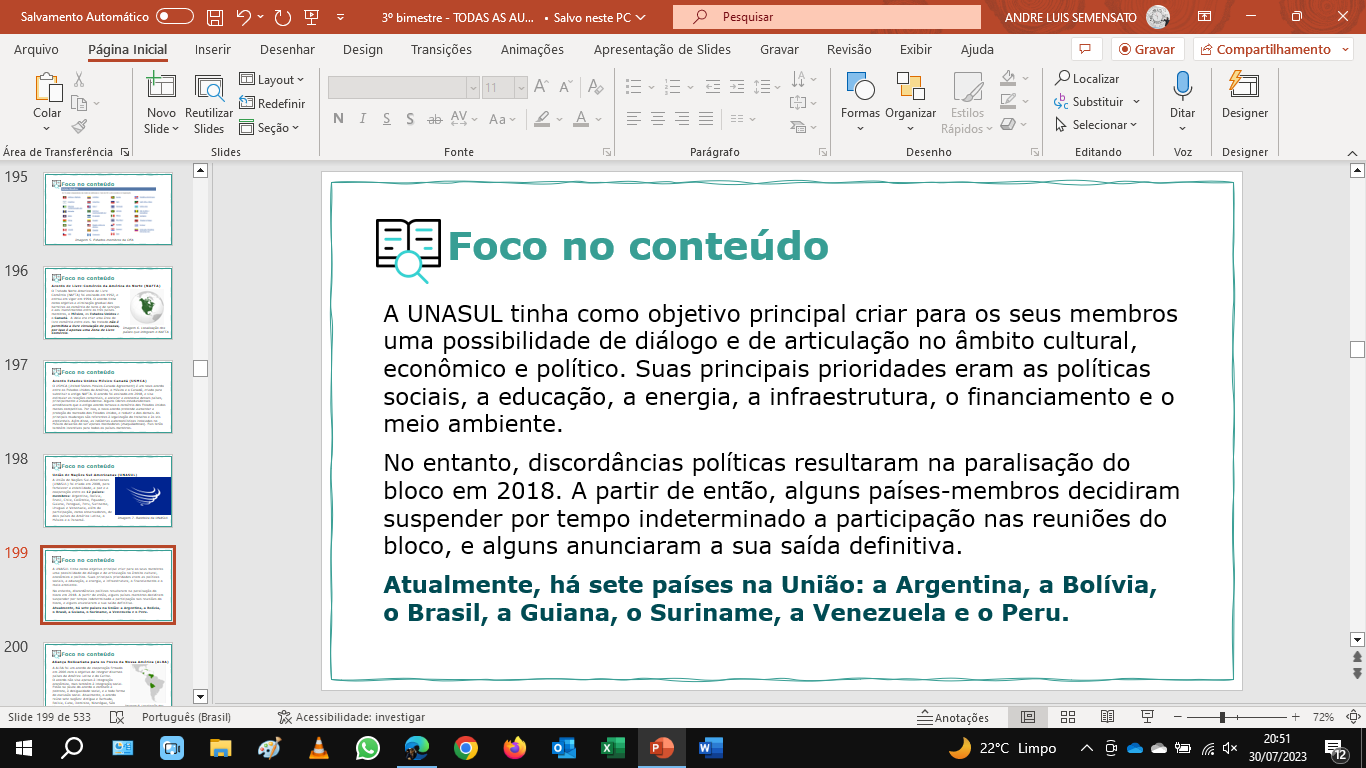The image size is (1366, 768).
Task: Toggle underline S formatting
Action: point(385,119)
